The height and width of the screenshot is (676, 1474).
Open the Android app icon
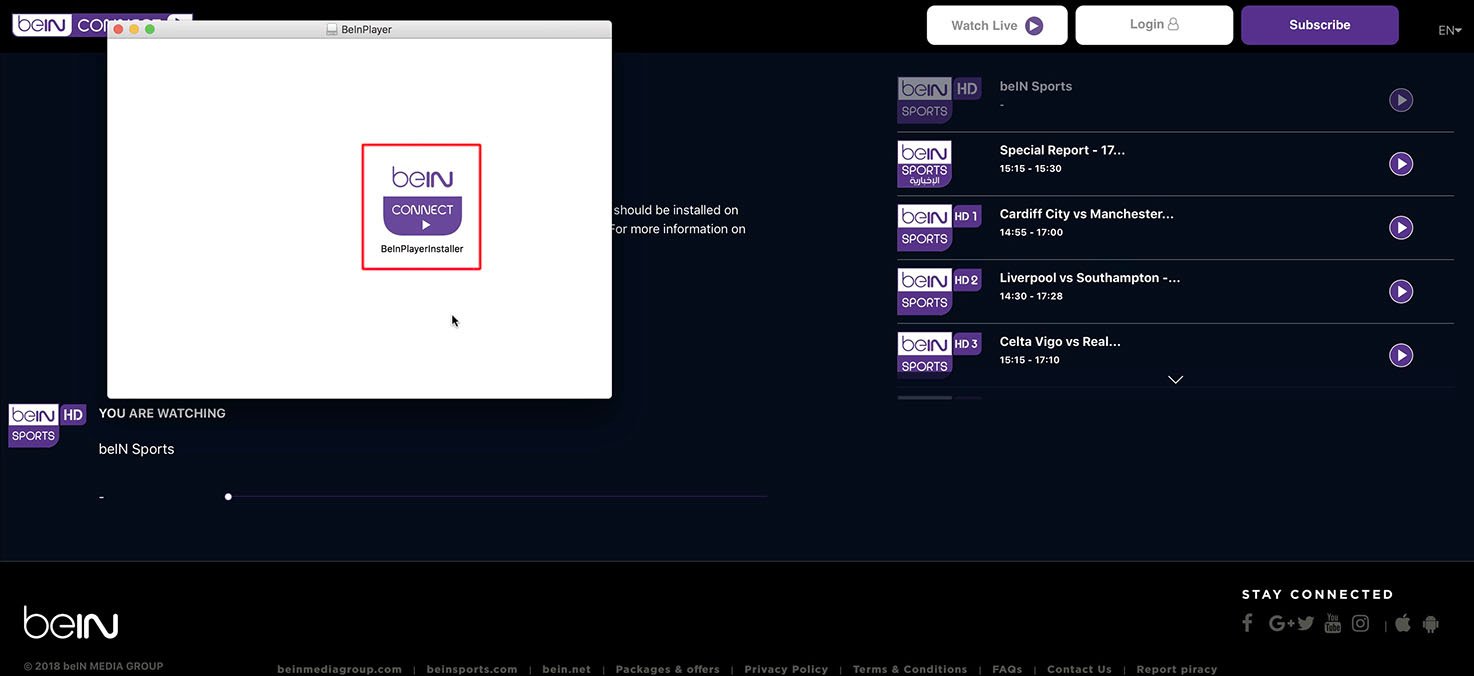pos(1430,624)
